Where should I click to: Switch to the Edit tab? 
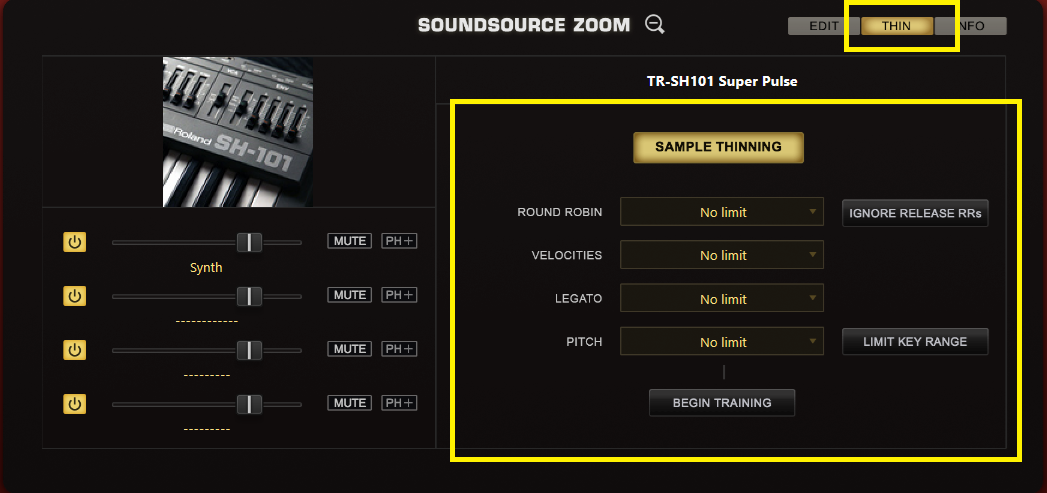click(x=823, y=26)
